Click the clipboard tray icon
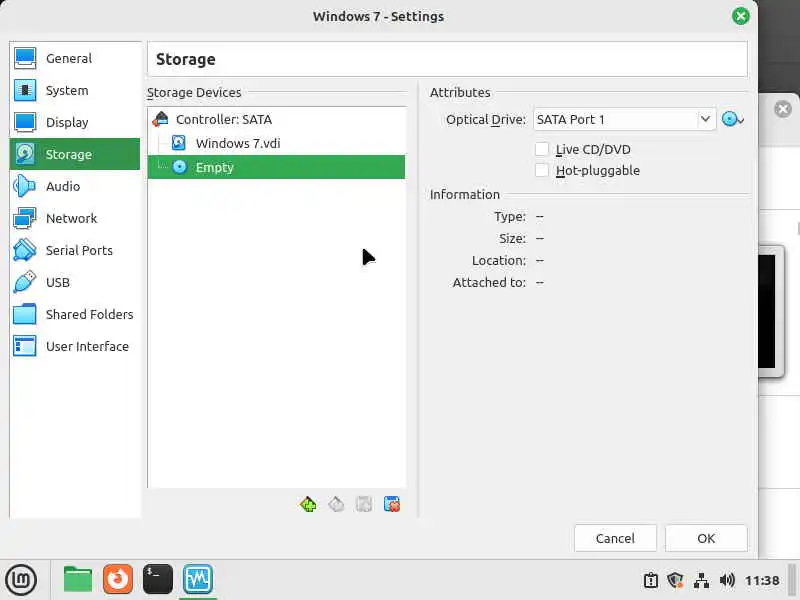This screenshot has width=800, height=600. (651, 581)
